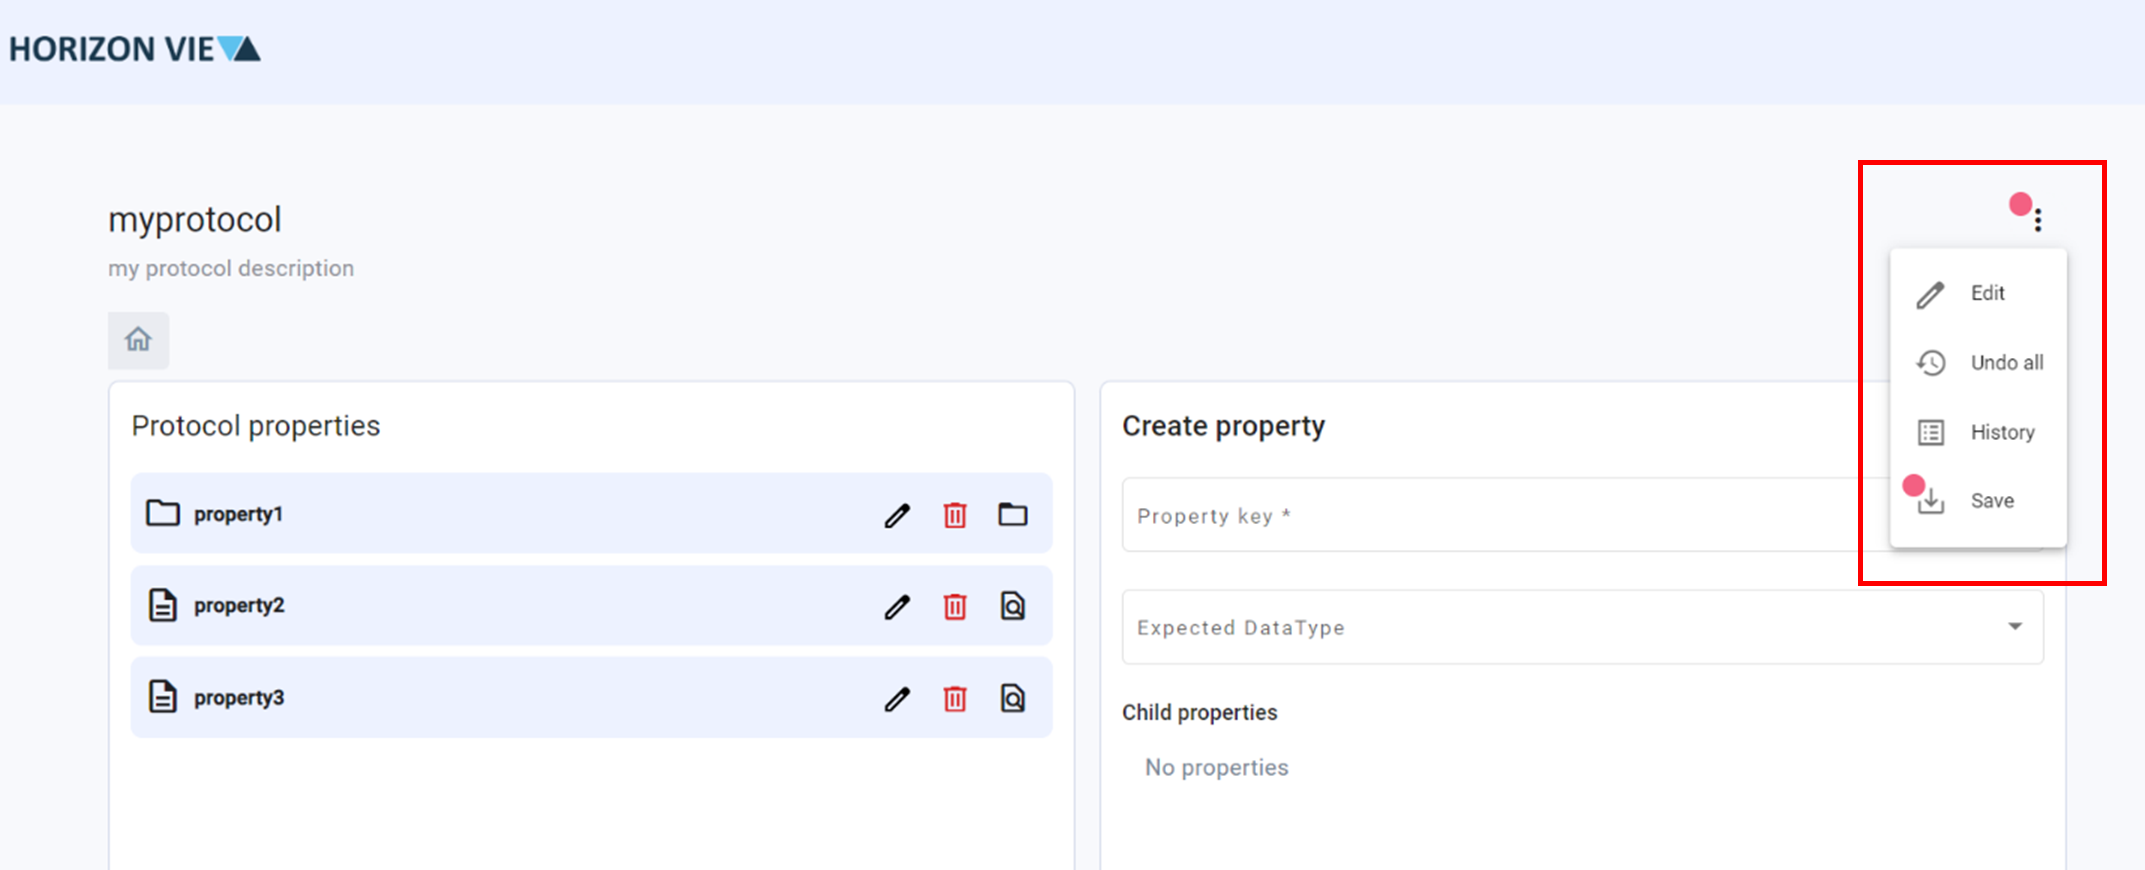Select the property3 list entry

500,698
